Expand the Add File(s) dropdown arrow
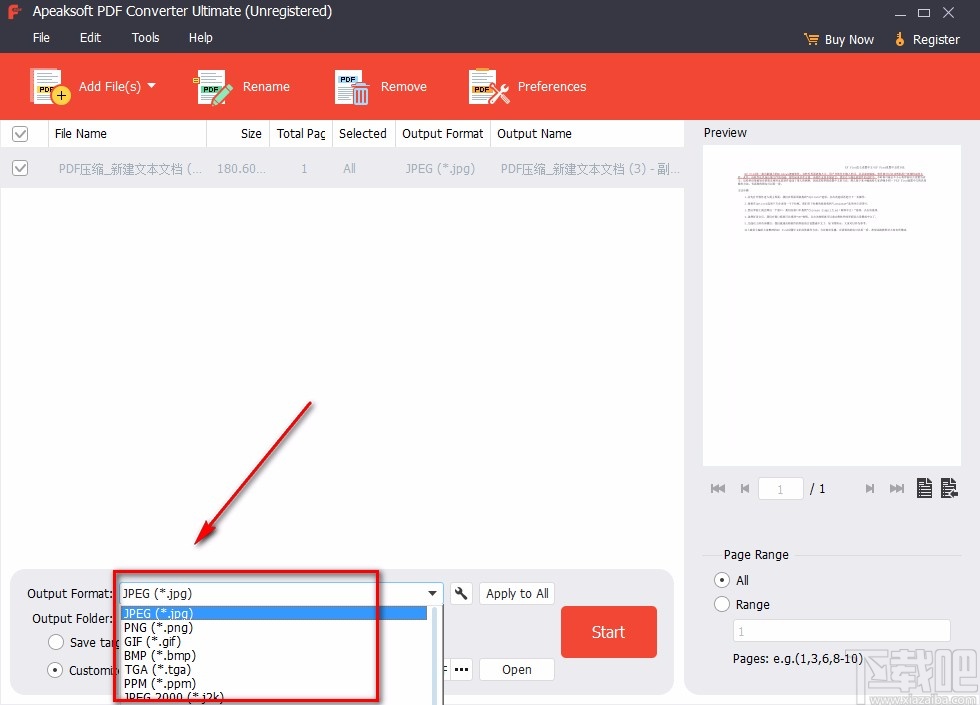This screenshot has height=705, width=980. tap(151, 86)
